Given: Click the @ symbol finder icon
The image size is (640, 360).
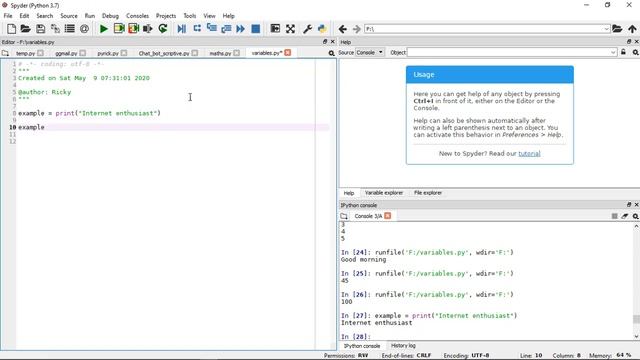Looking at the screenshot, I should (84, 29).
